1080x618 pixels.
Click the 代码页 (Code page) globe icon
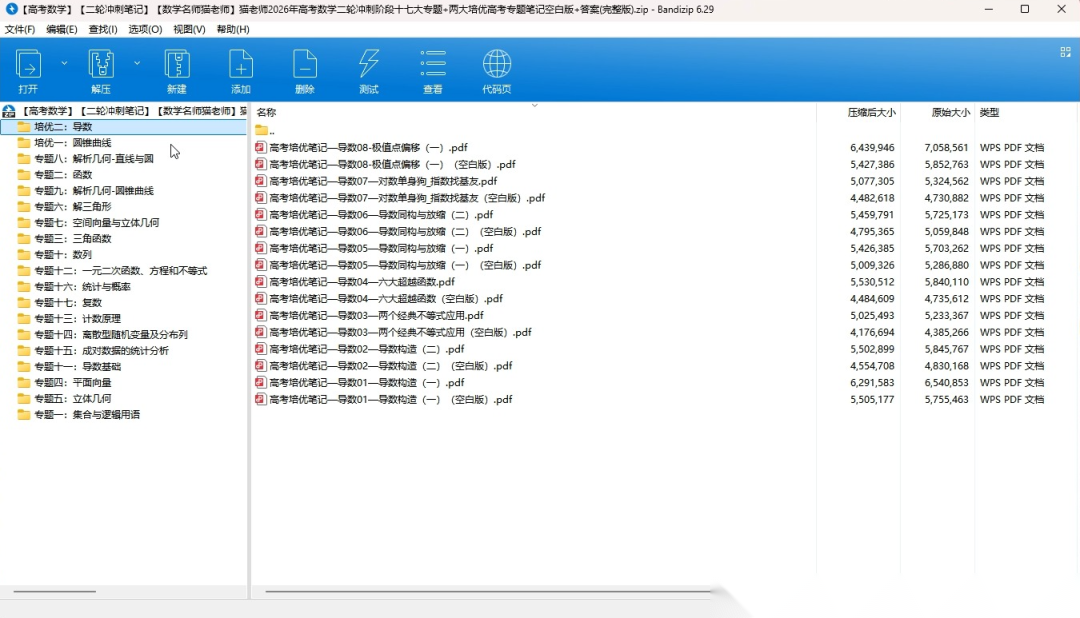(x=497, y=65)
